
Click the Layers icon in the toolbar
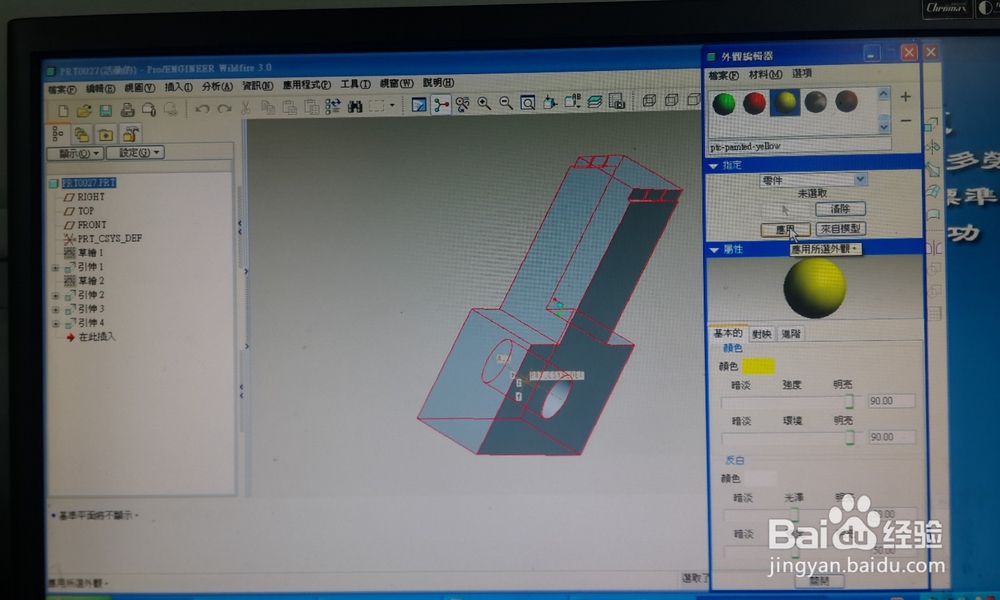[x=595, y=101]
